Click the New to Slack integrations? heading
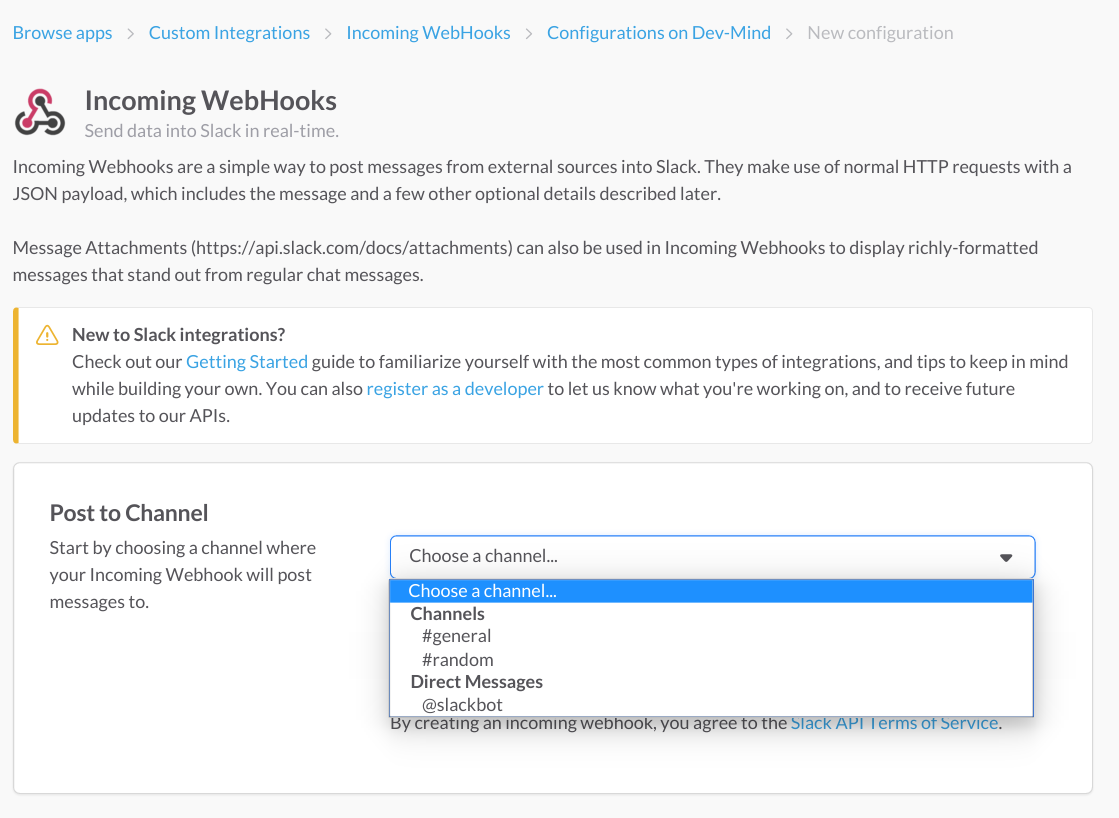Image resolution: width=1119 pixels, height=818 pixels. pyautogui.click(x=178, y=335)
